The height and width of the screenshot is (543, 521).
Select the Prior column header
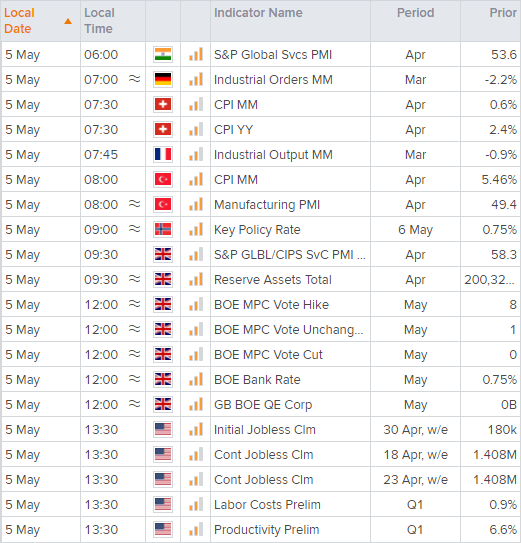[x=503, y=13]
